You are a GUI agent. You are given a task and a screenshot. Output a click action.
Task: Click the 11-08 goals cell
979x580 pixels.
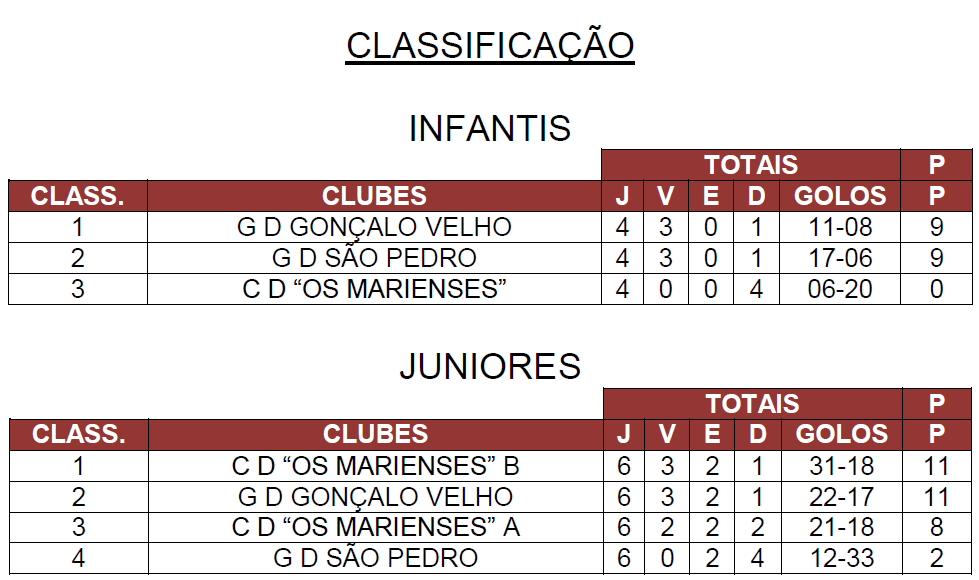(840, 227)
